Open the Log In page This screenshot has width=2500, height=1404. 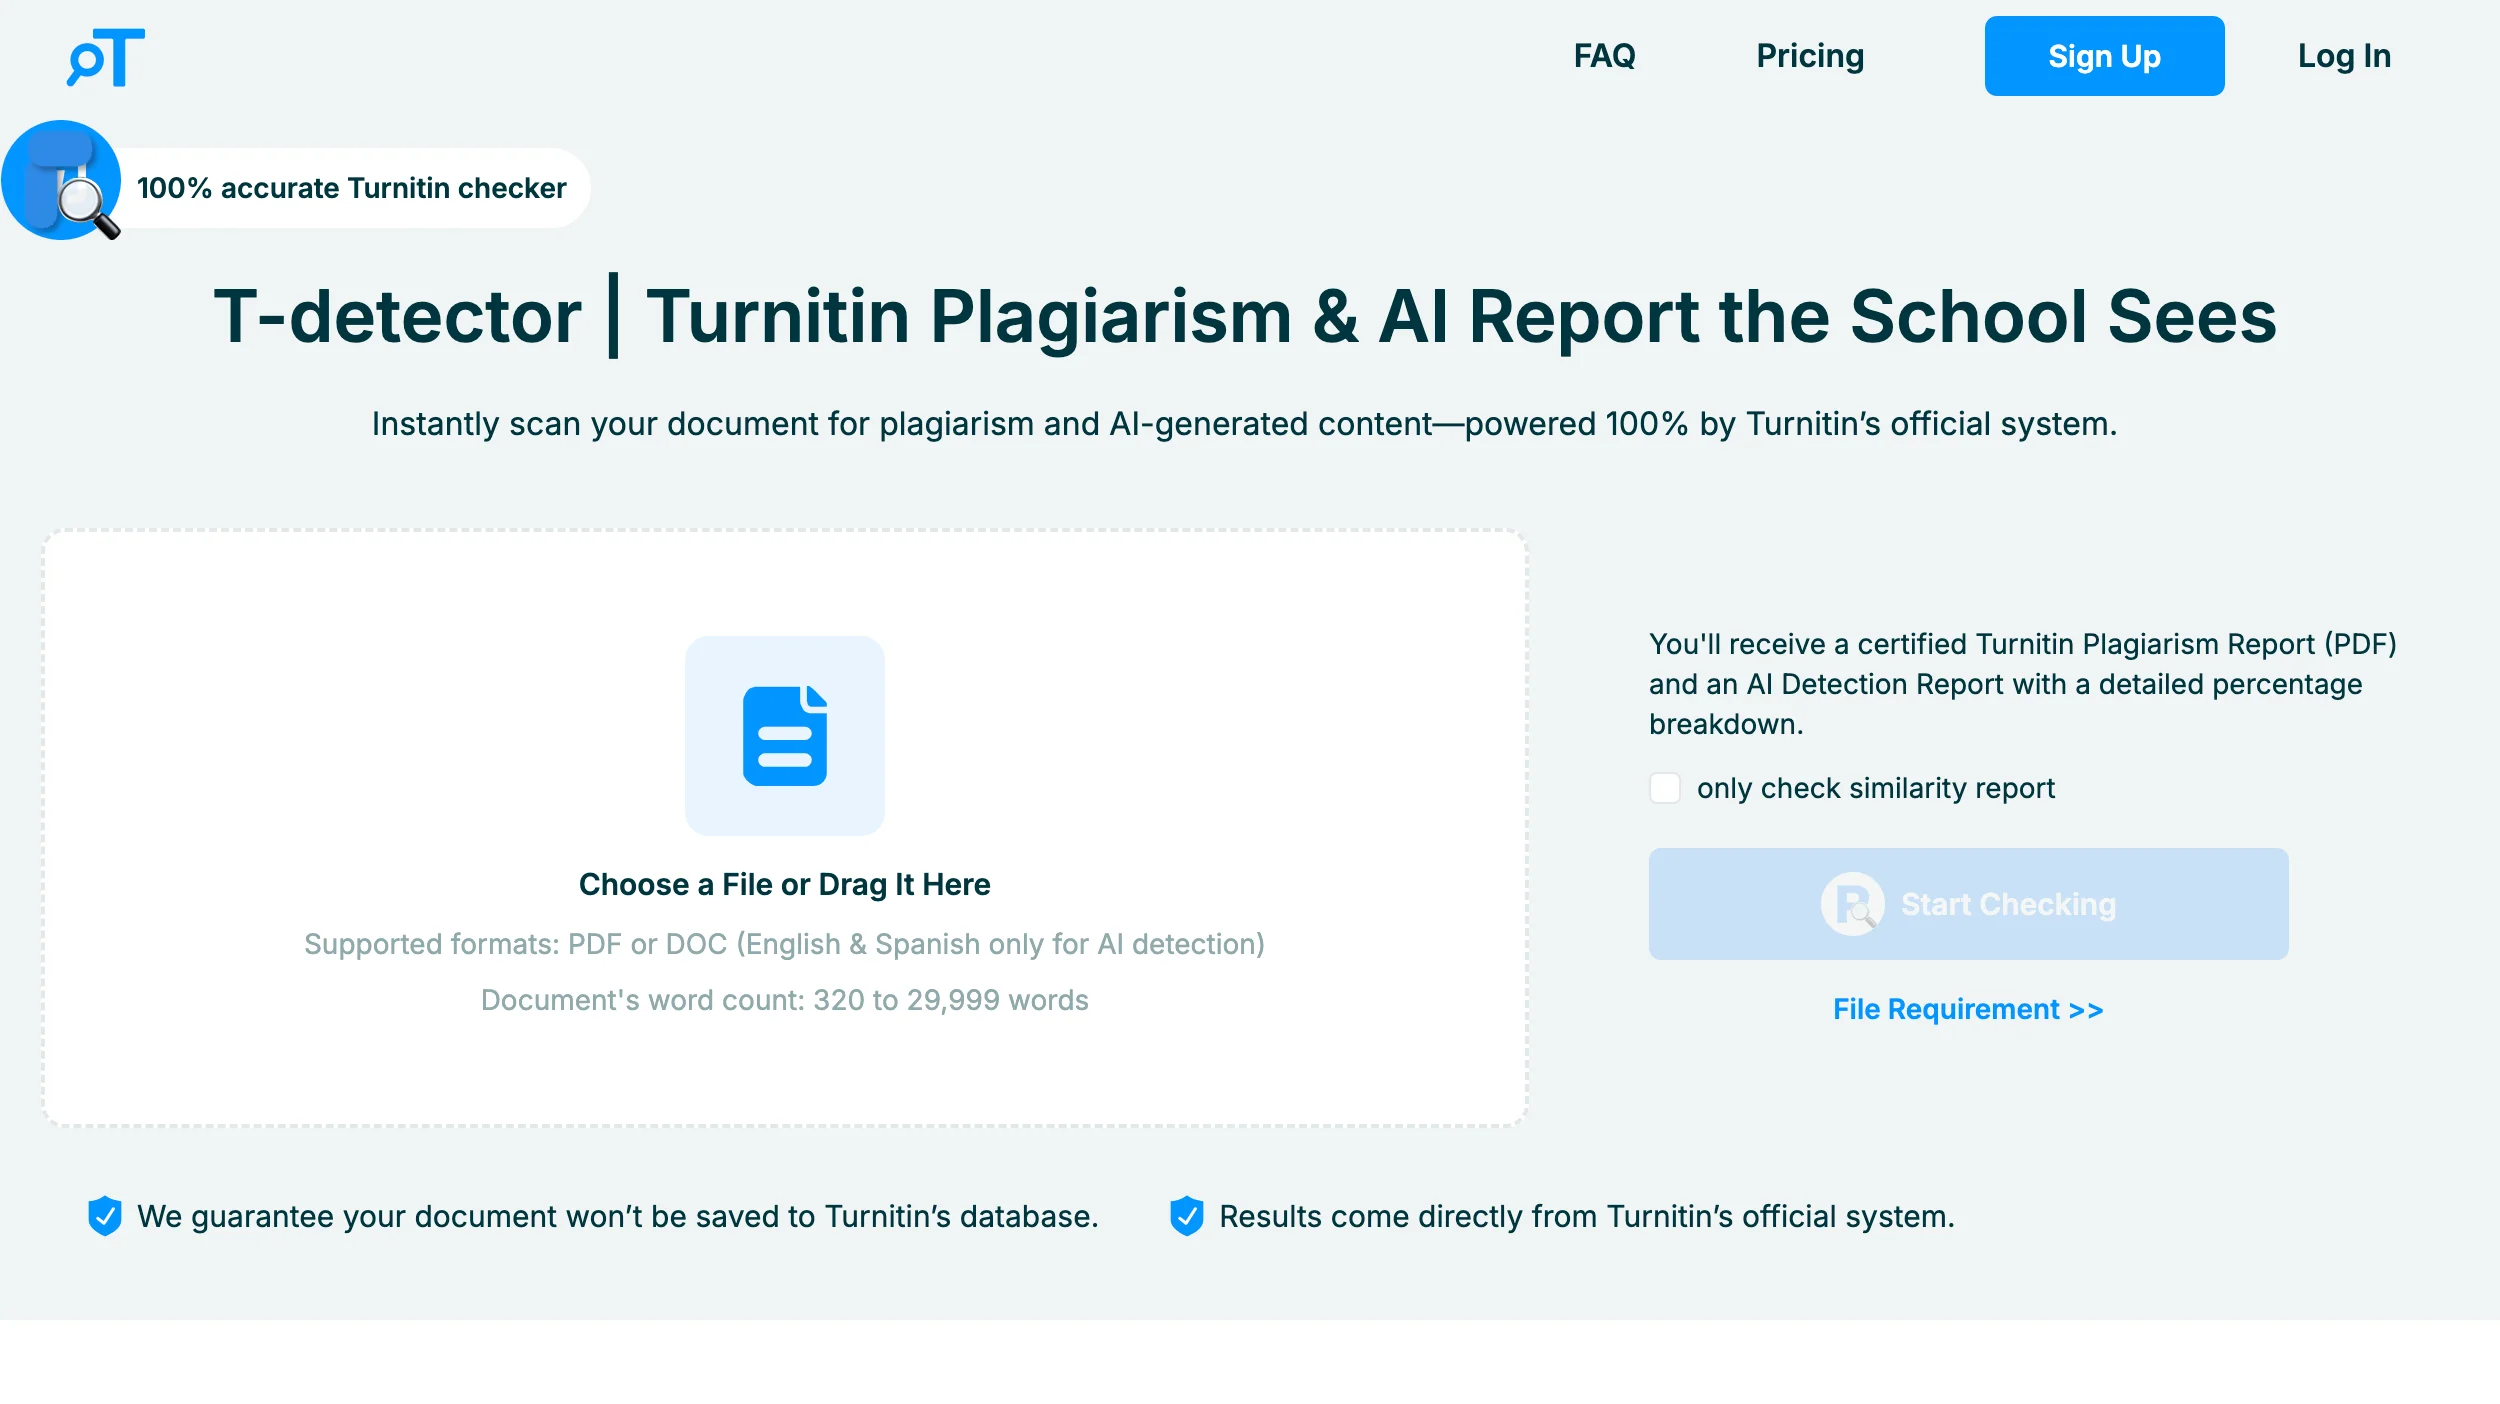tap(2345, 56)
